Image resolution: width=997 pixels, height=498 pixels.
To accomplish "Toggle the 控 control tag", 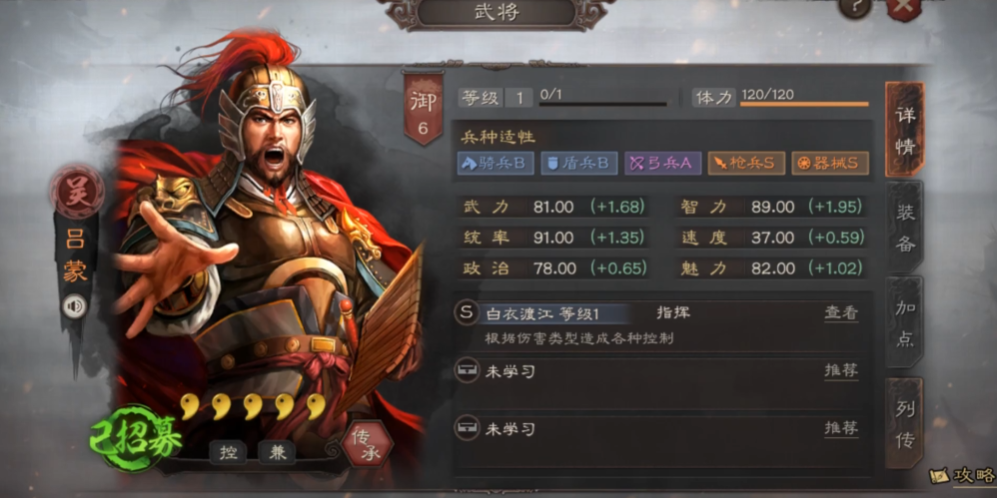I will [x=228, y=452].
